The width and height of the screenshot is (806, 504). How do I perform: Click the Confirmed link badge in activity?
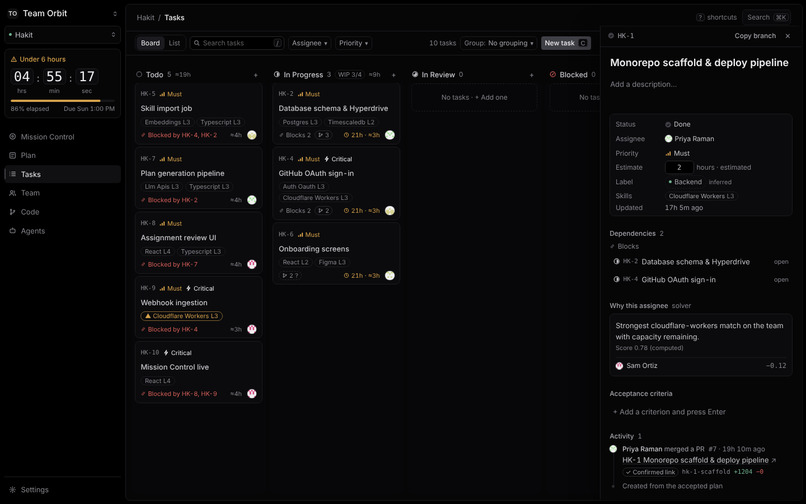pos(650,472)
